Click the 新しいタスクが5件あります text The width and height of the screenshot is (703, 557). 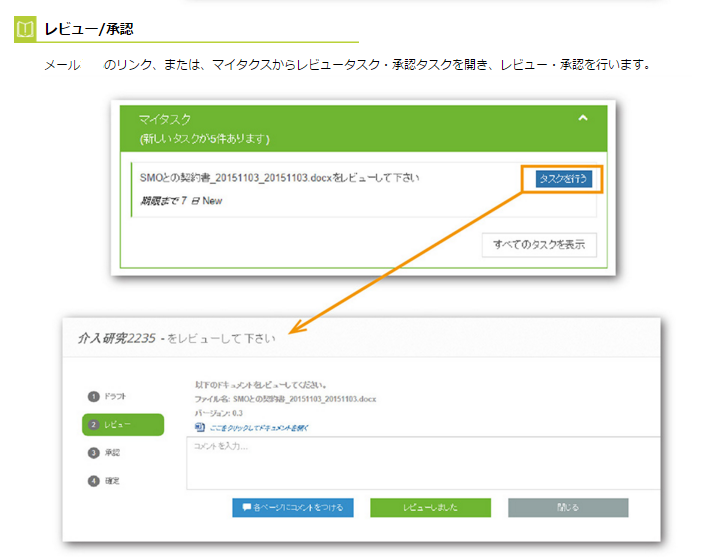[204, 139]
